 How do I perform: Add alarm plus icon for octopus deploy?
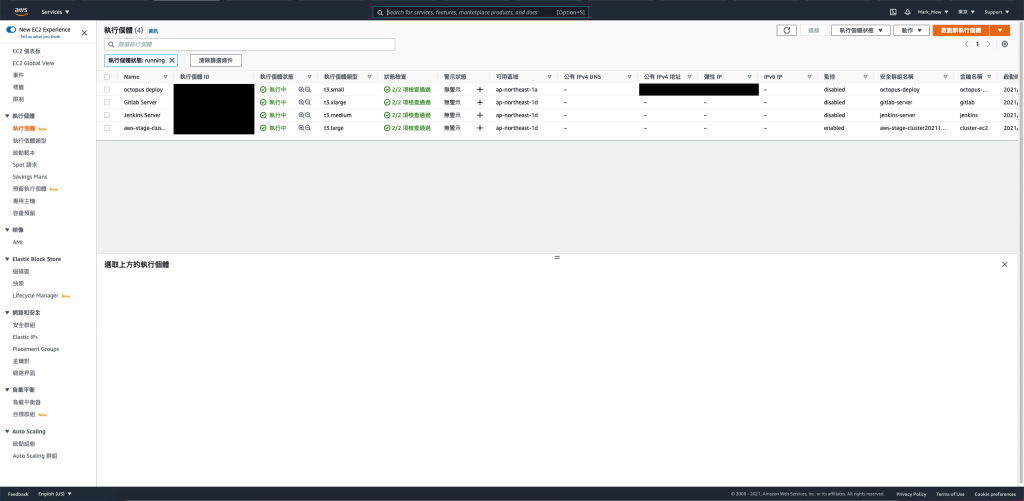click(480, 89)
